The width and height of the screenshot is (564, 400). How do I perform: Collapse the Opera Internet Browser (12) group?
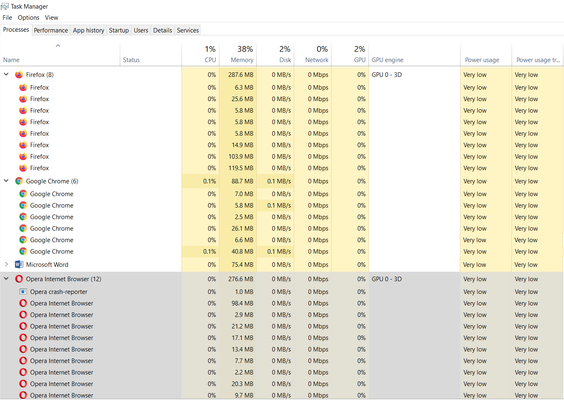click(6, 278)
